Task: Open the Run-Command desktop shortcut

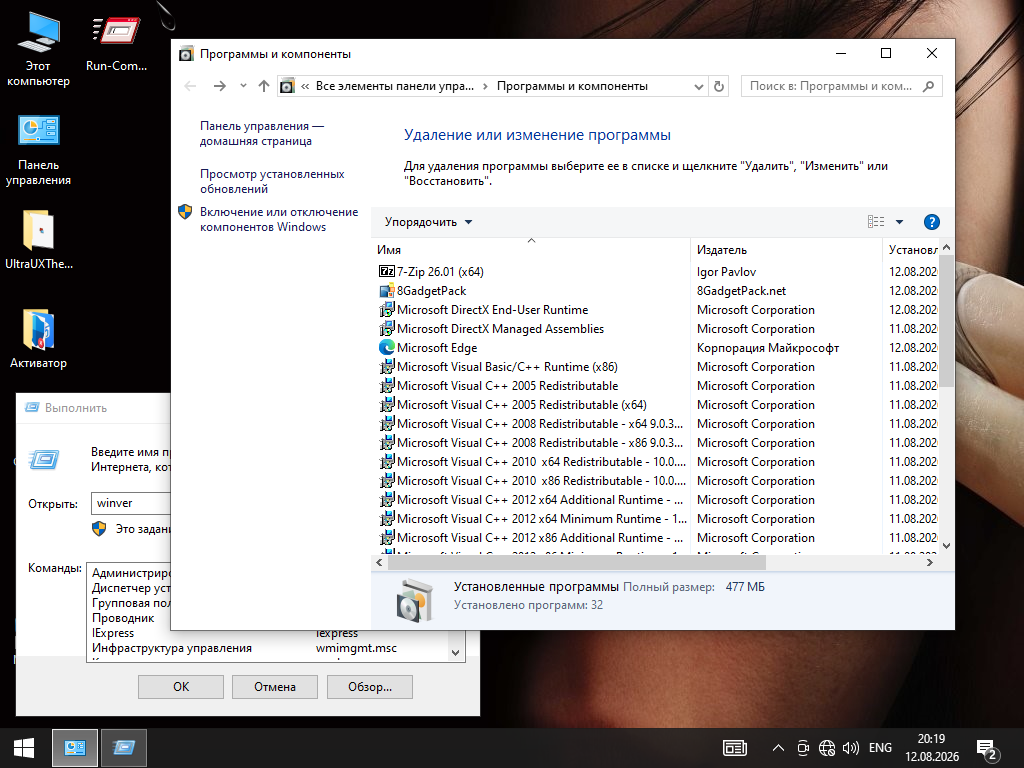Action: click(116, 44)
